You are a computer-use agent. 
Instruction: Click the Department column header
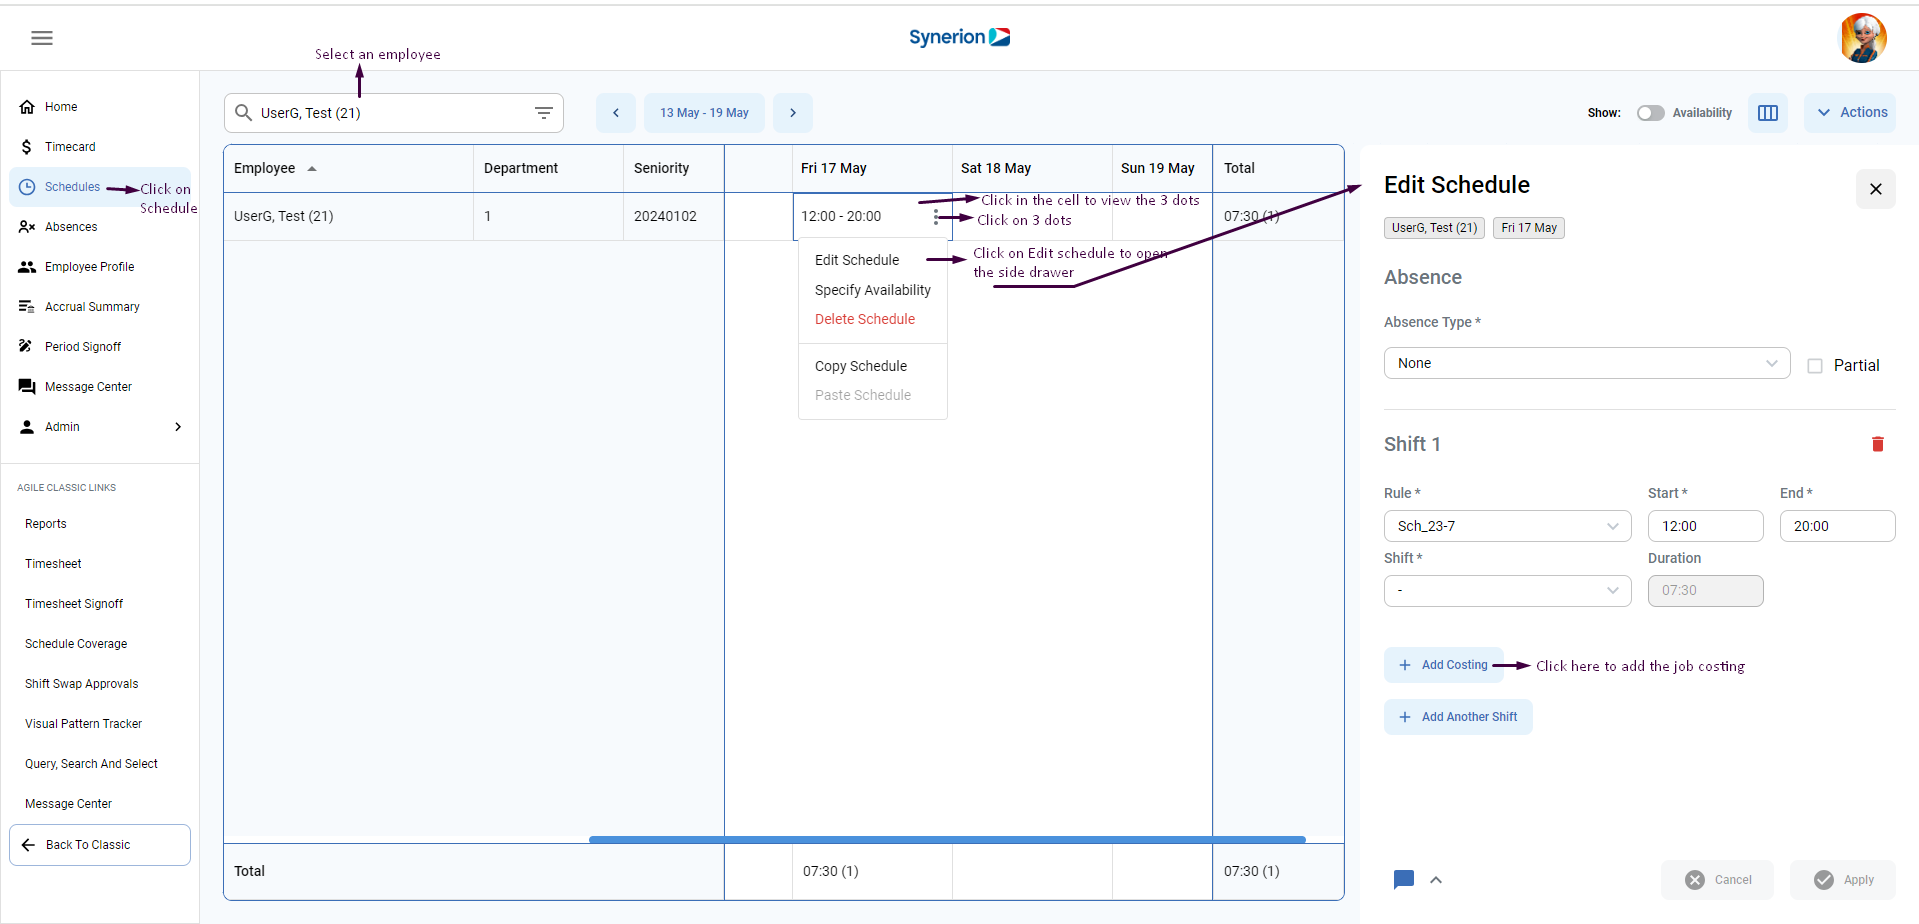[548, 169]
